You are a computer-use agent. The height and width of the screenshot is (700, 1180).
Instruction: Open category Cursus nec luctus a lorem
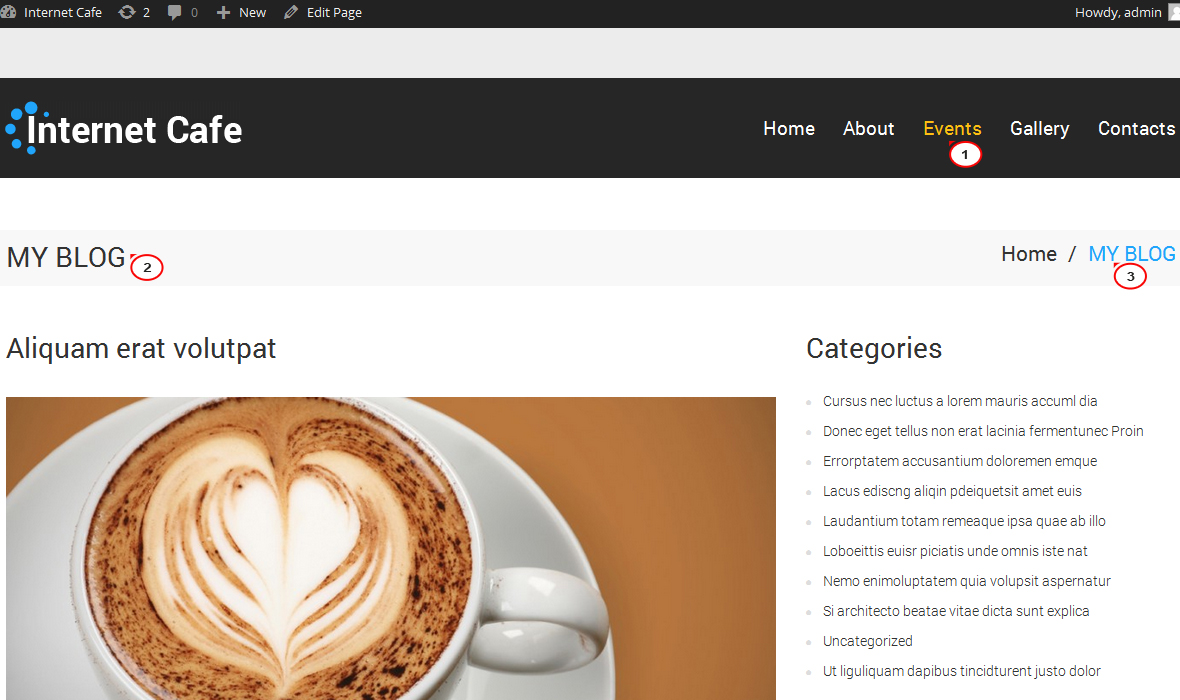[x=960, y=401]
